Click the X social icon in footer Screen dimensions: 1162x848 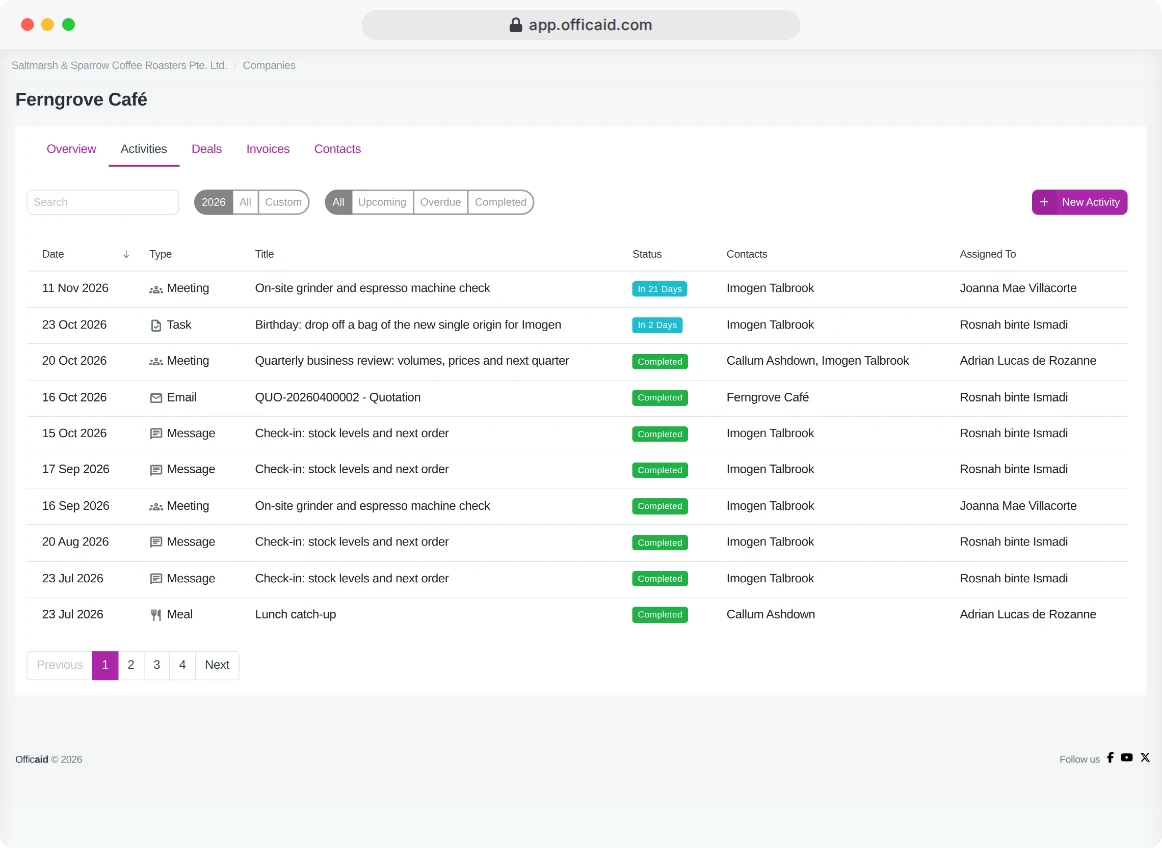(1145, 758)
